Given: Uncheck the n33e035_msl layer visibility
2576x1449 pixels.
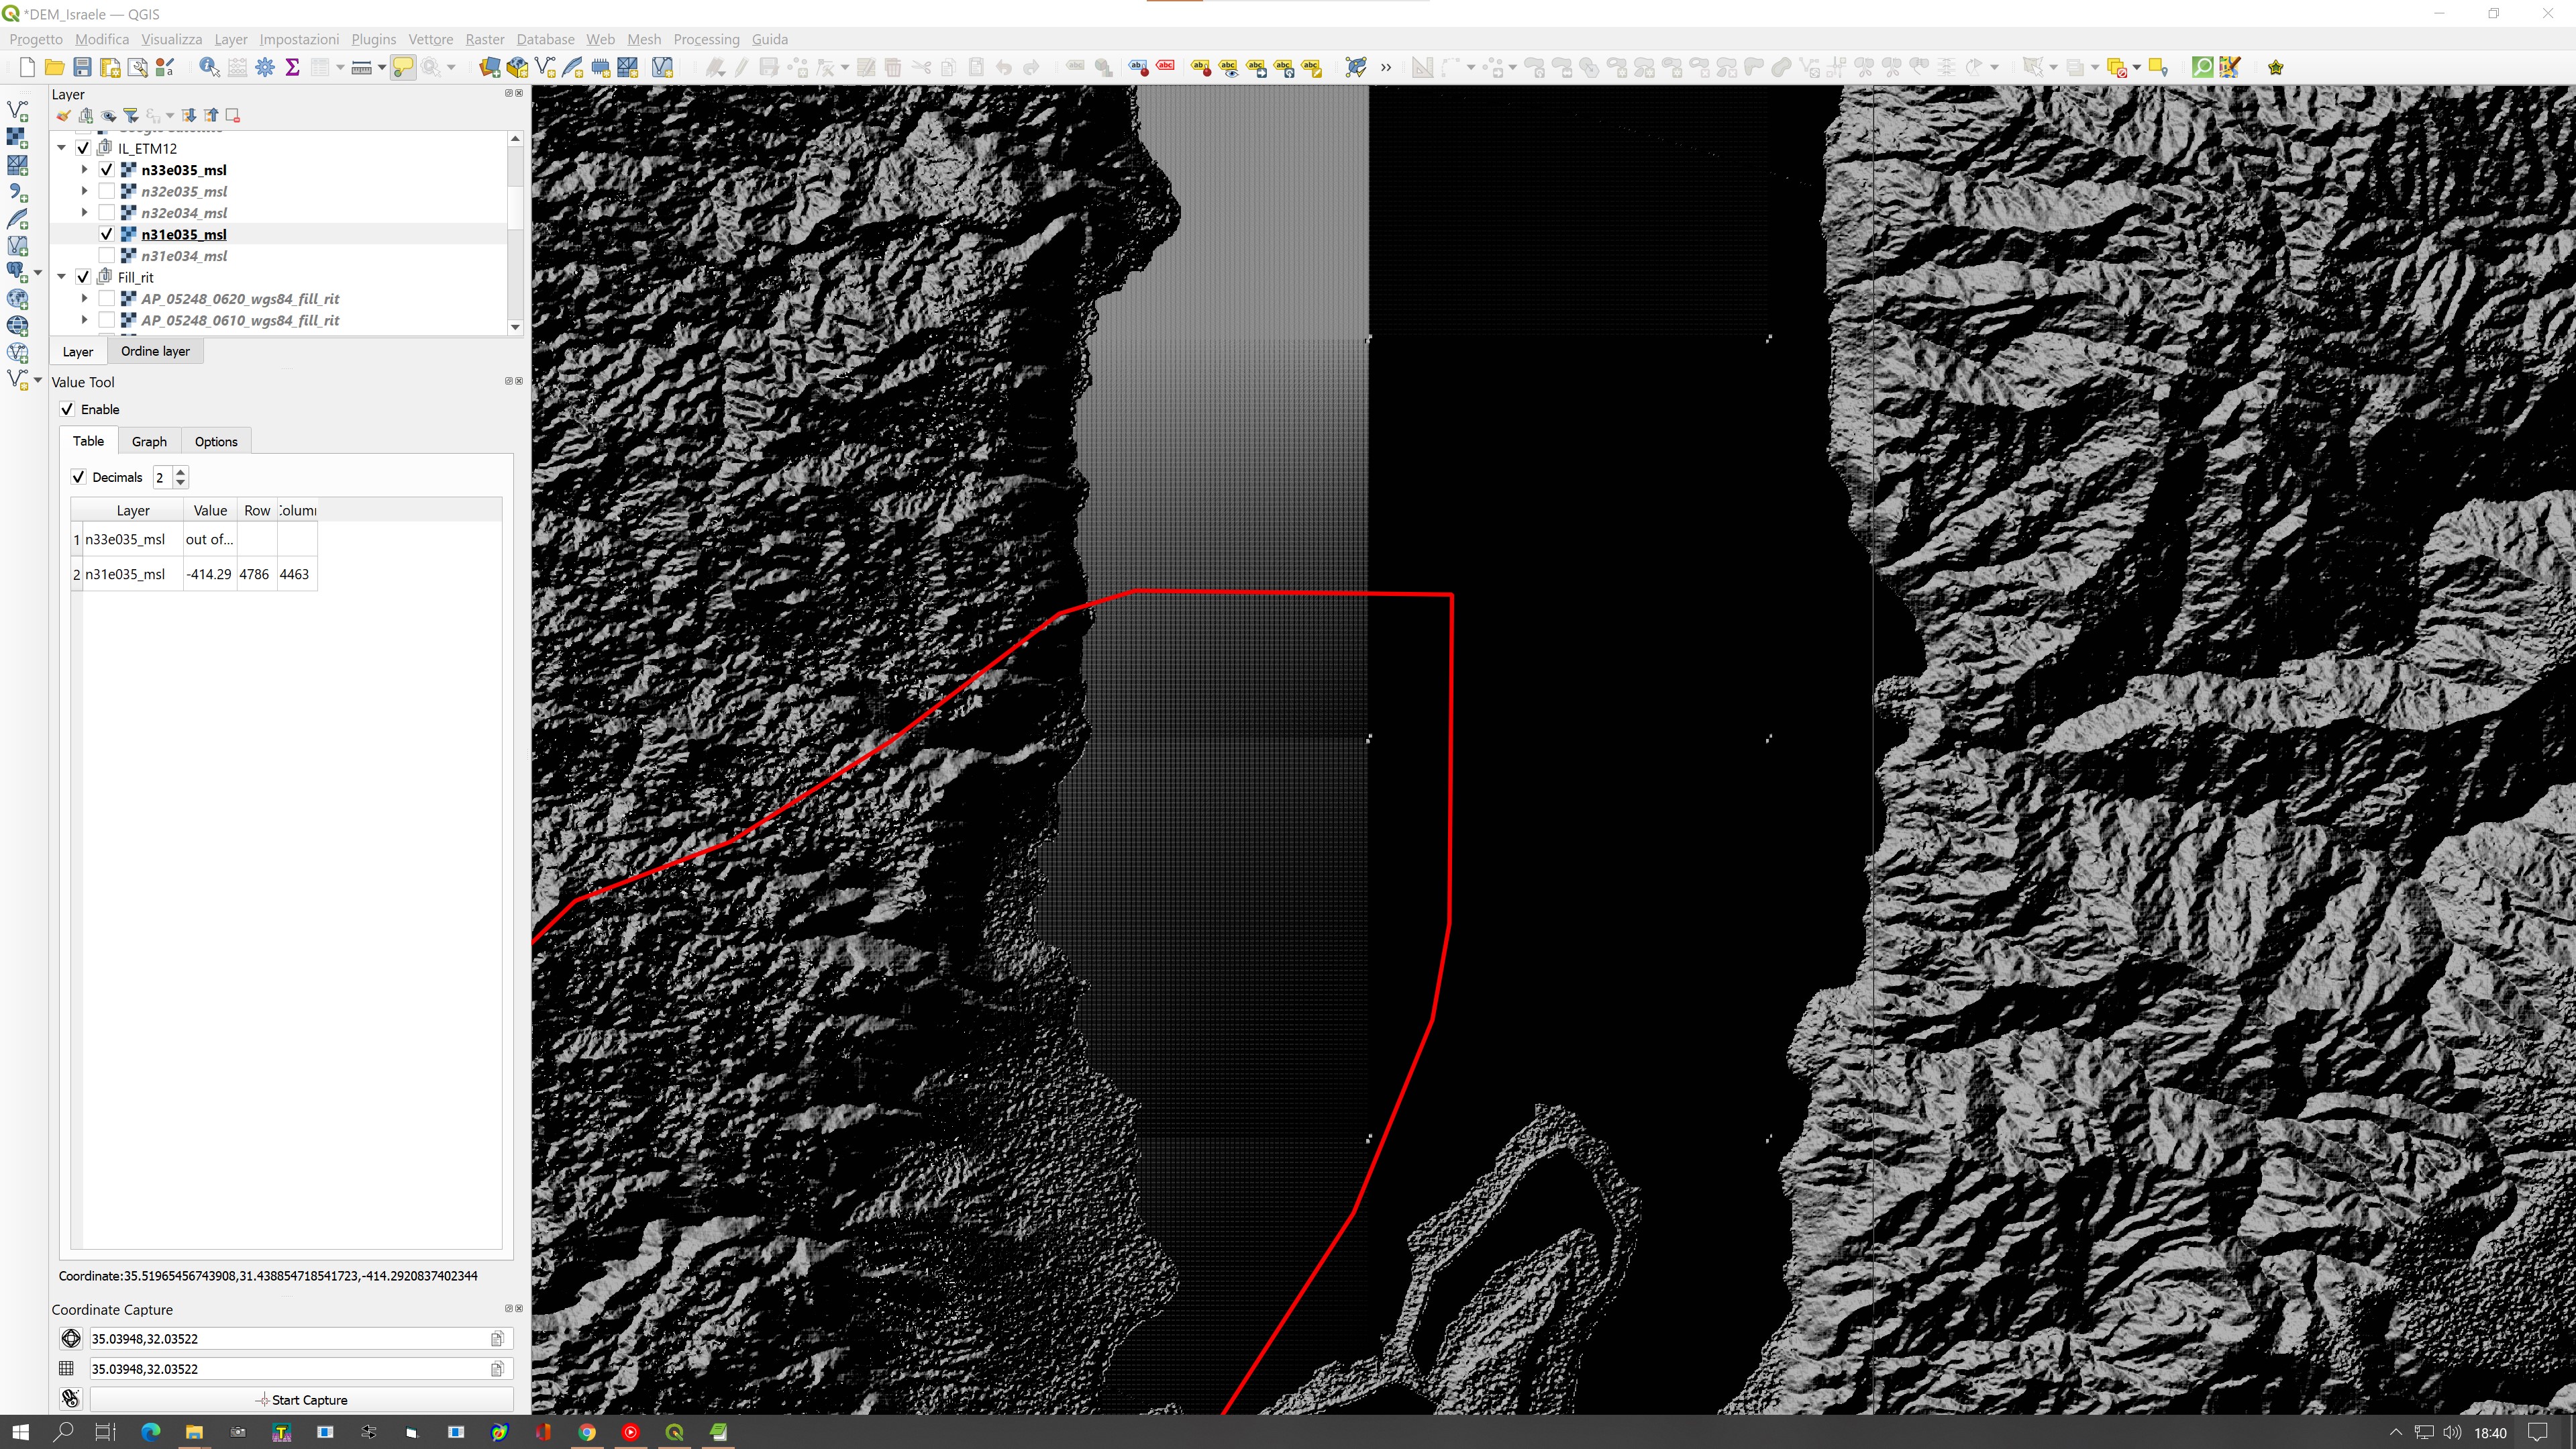Looking at the screenshot, I should pyautogui.click(x=107, y=170).
